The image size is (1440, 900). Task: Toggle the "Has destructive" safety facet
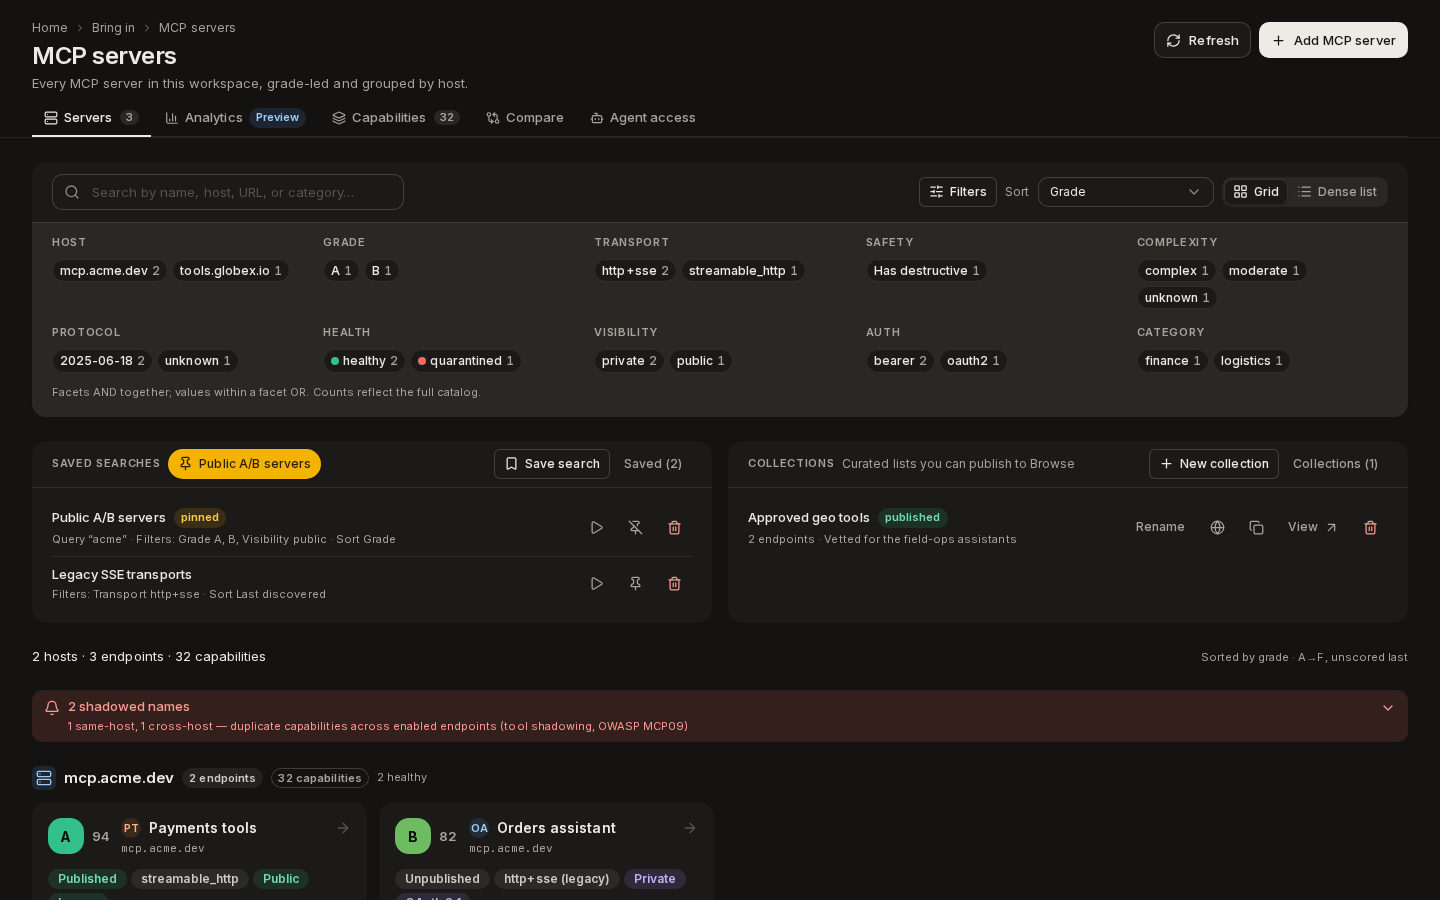tap(926, 271)
